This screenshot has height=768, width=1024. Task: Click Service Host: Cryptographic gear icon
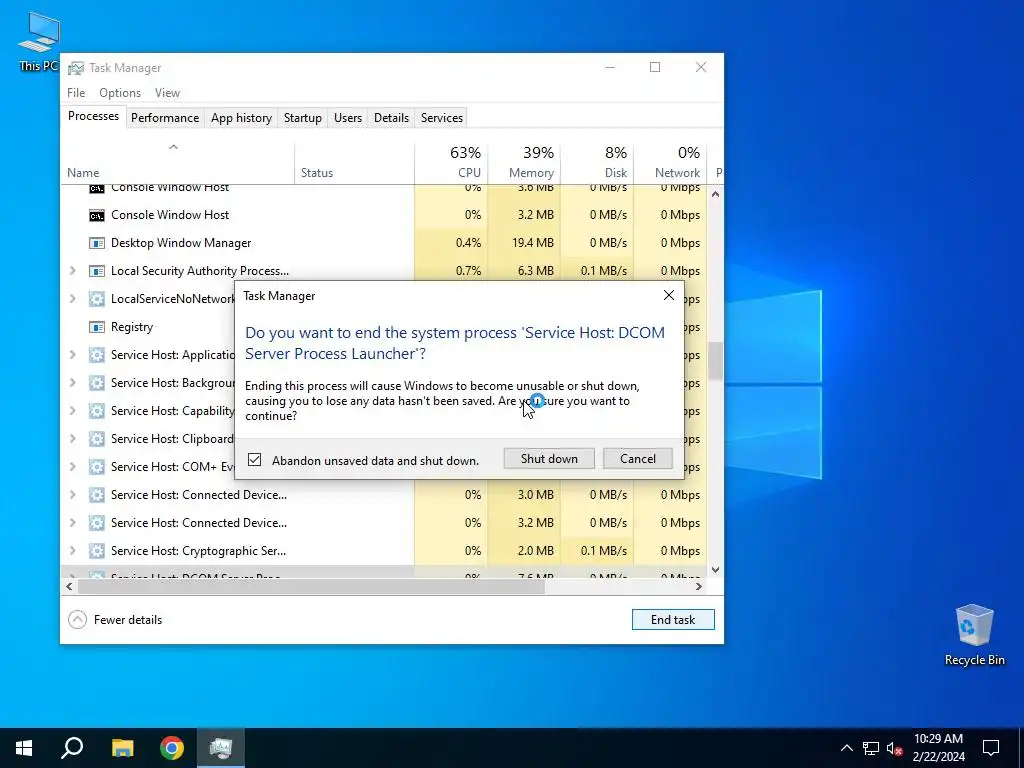point(97,551)
